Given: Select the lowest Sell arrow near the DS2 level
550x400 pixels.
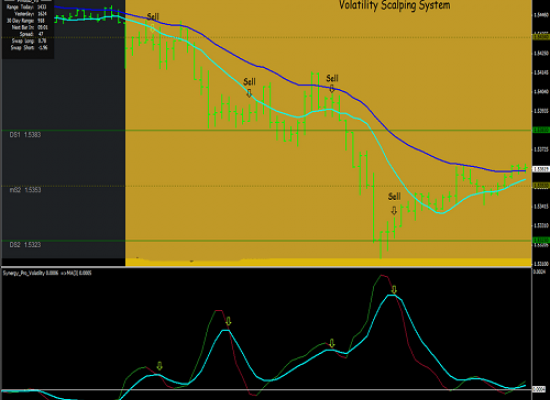Looking at the screenshot, I should [394, 210].
